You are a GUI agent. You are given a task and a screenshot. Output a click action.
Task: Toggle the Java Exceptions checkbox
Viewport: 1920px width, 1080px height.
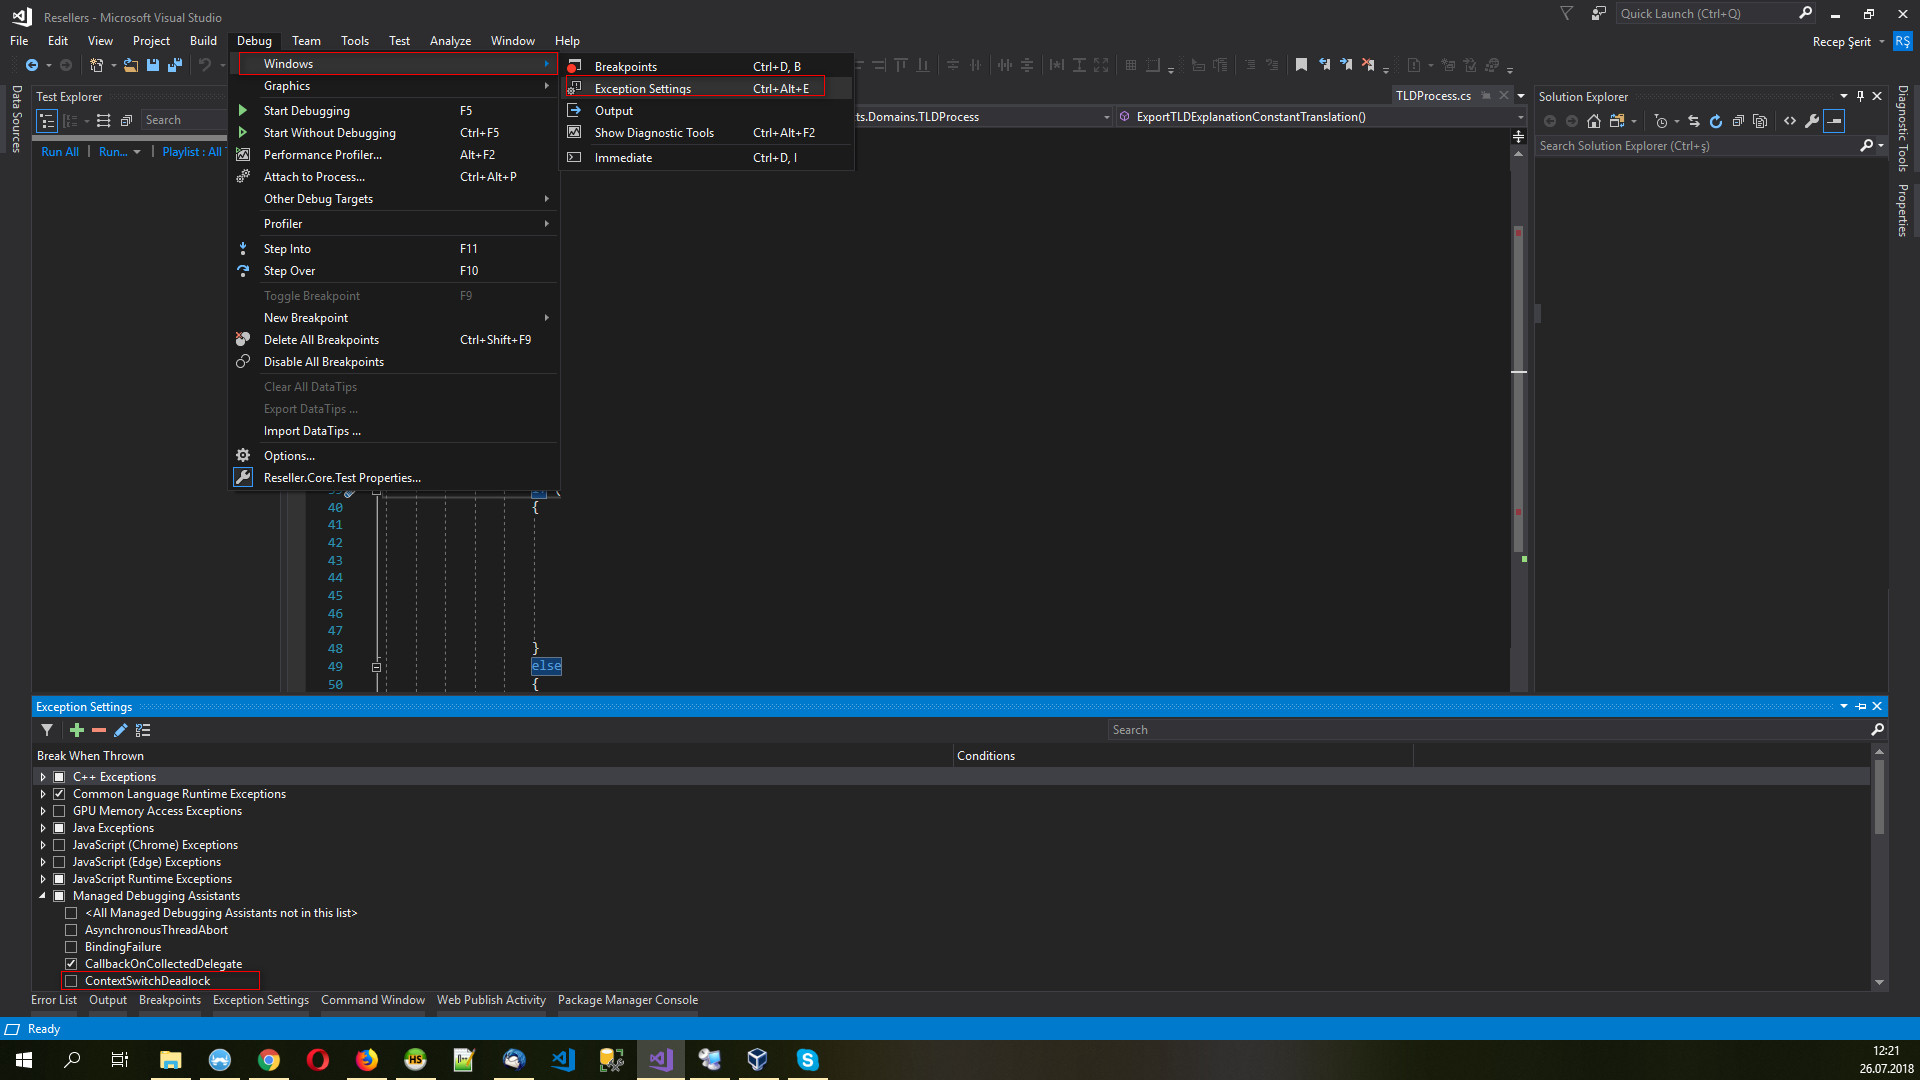pos(59,828)
